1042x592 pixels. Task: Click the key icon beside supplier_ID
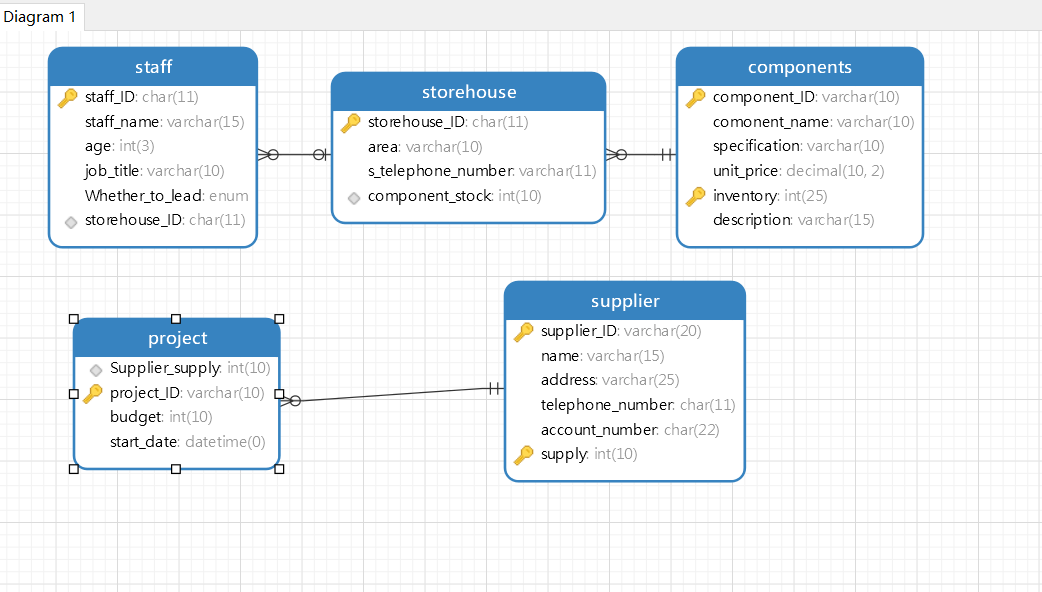click(x=524, y=332)
